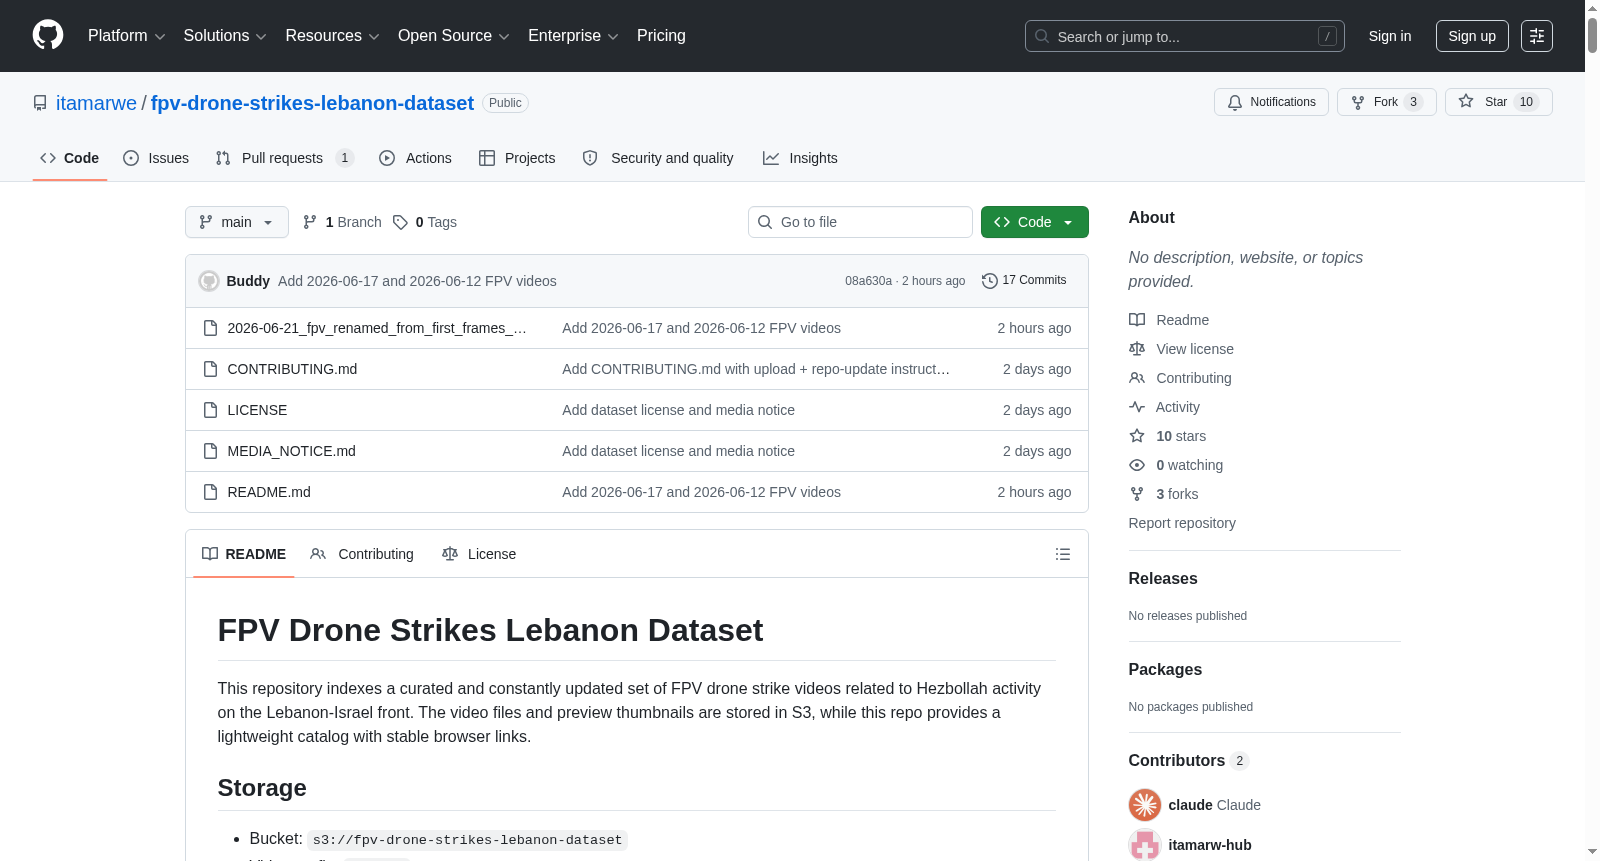The image size is (1600, 861).
Task: Click the file icon next to LICENSE
Action: pos(210,410)
